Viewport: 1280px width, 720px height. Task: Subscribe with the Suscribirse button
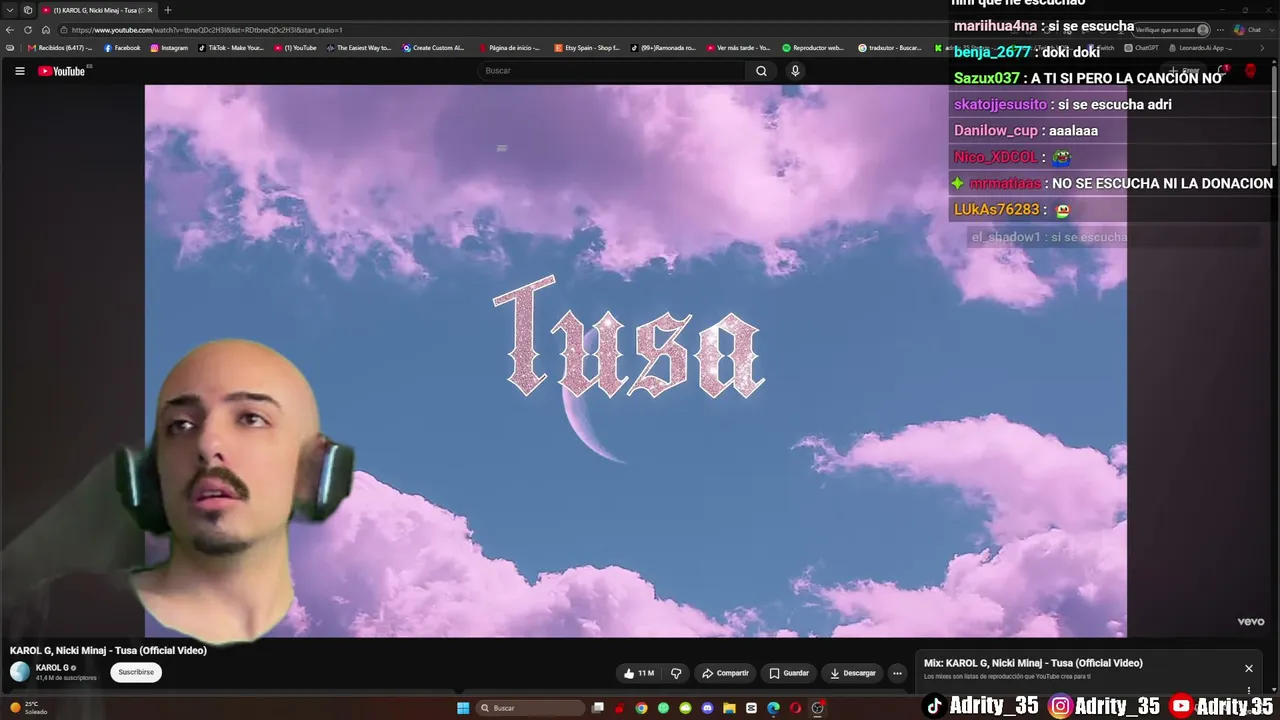pyautogui.click(x=136, y=673)
